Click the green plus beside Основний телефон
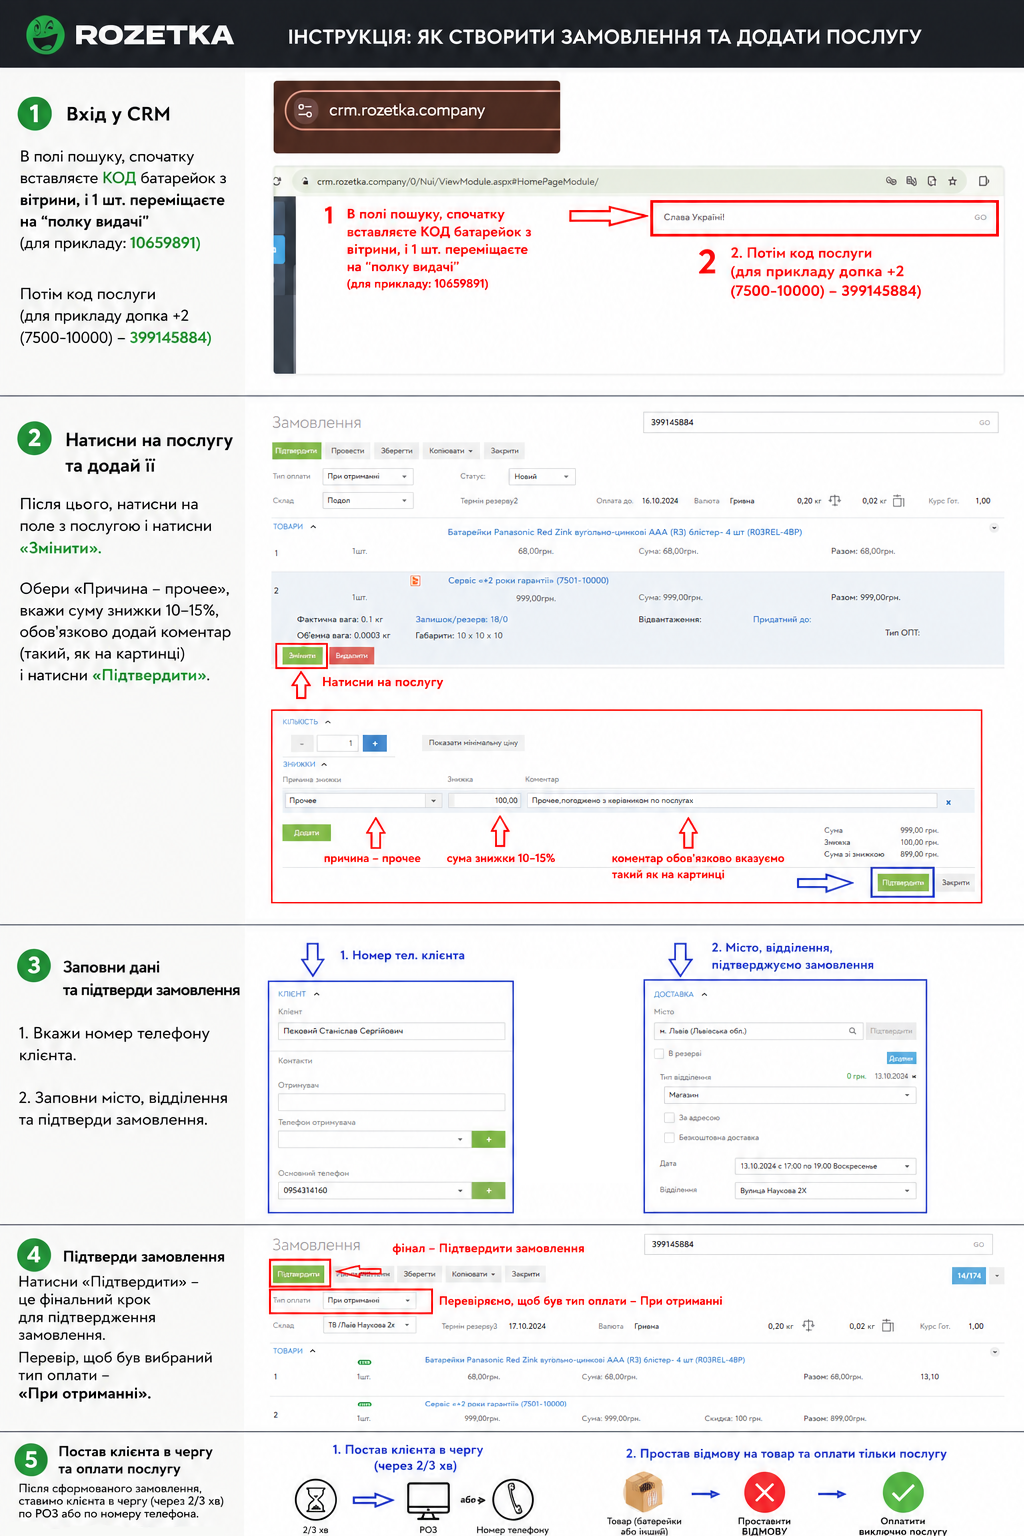Image resolution: width=1024 pixels, height=1536 pixels. tap(488, 1190)
